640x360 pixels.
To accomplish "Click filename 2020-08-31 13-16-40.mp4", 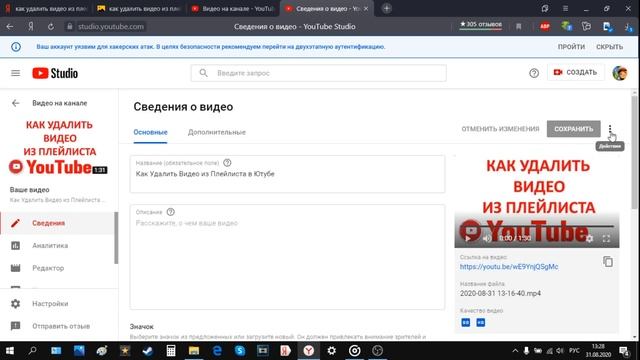I will click(x=500, y=293).
